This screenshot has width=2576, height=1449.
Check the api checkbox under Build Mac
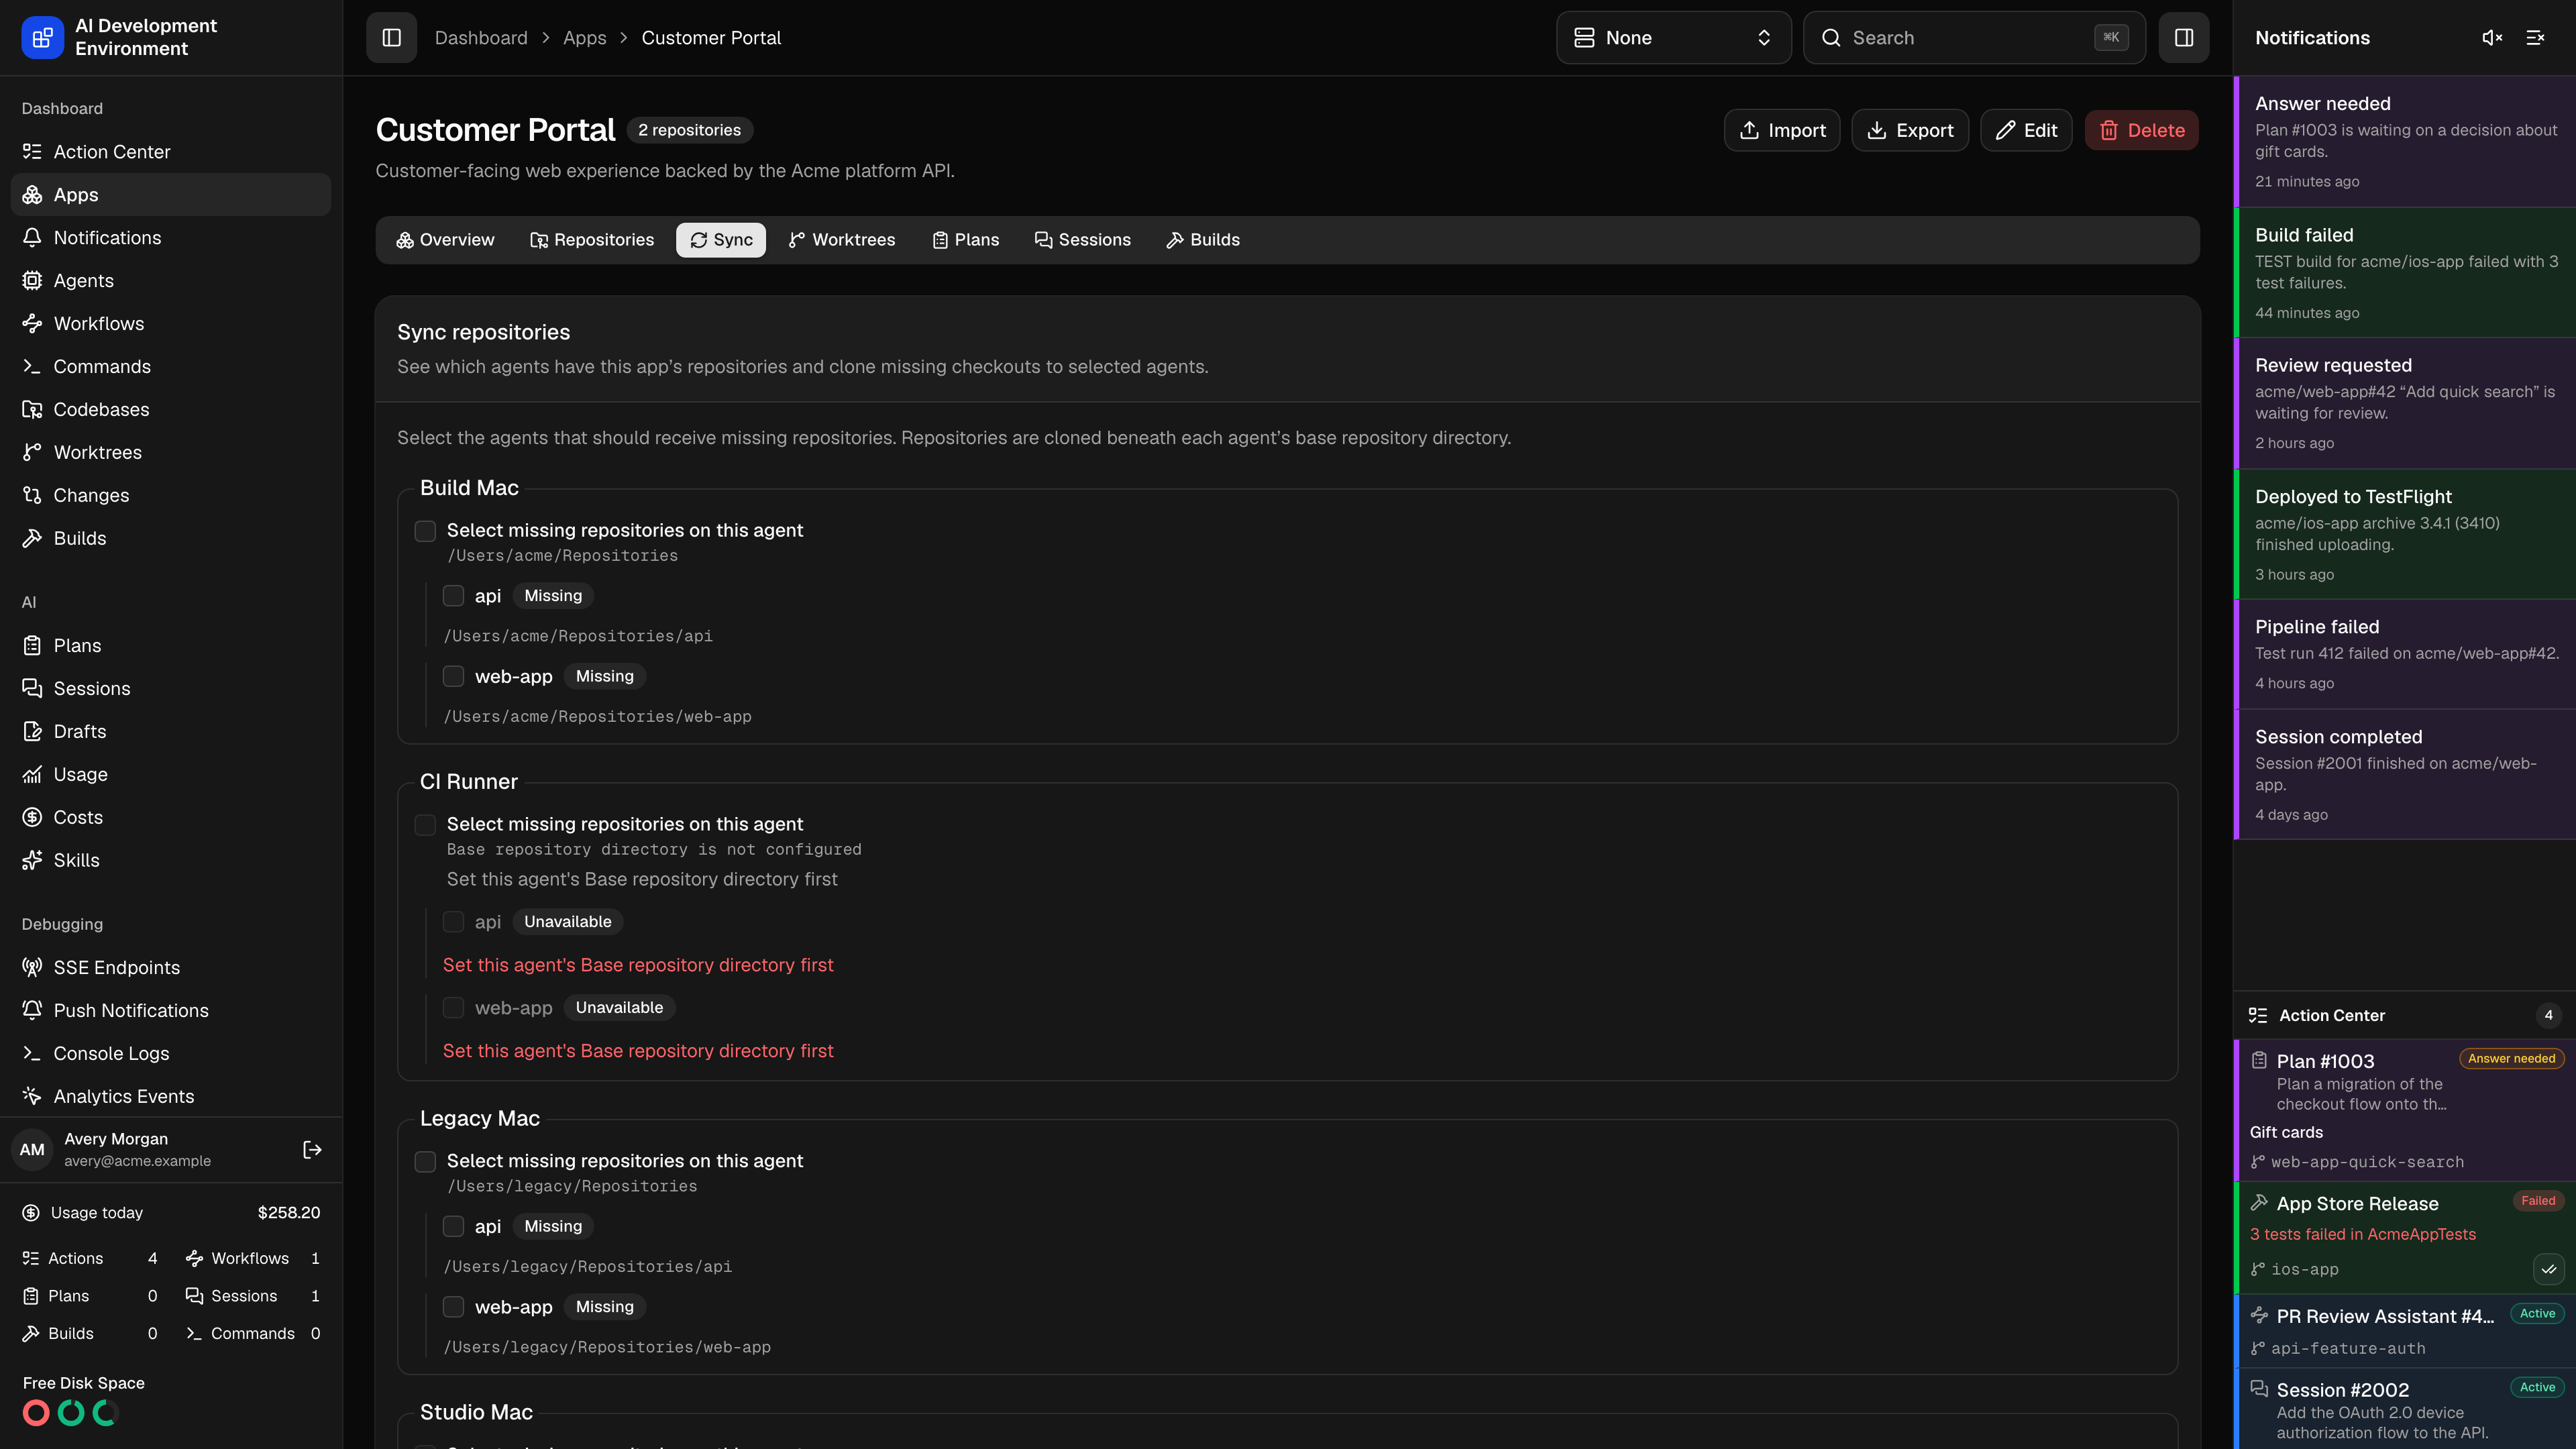coord(453,596)
